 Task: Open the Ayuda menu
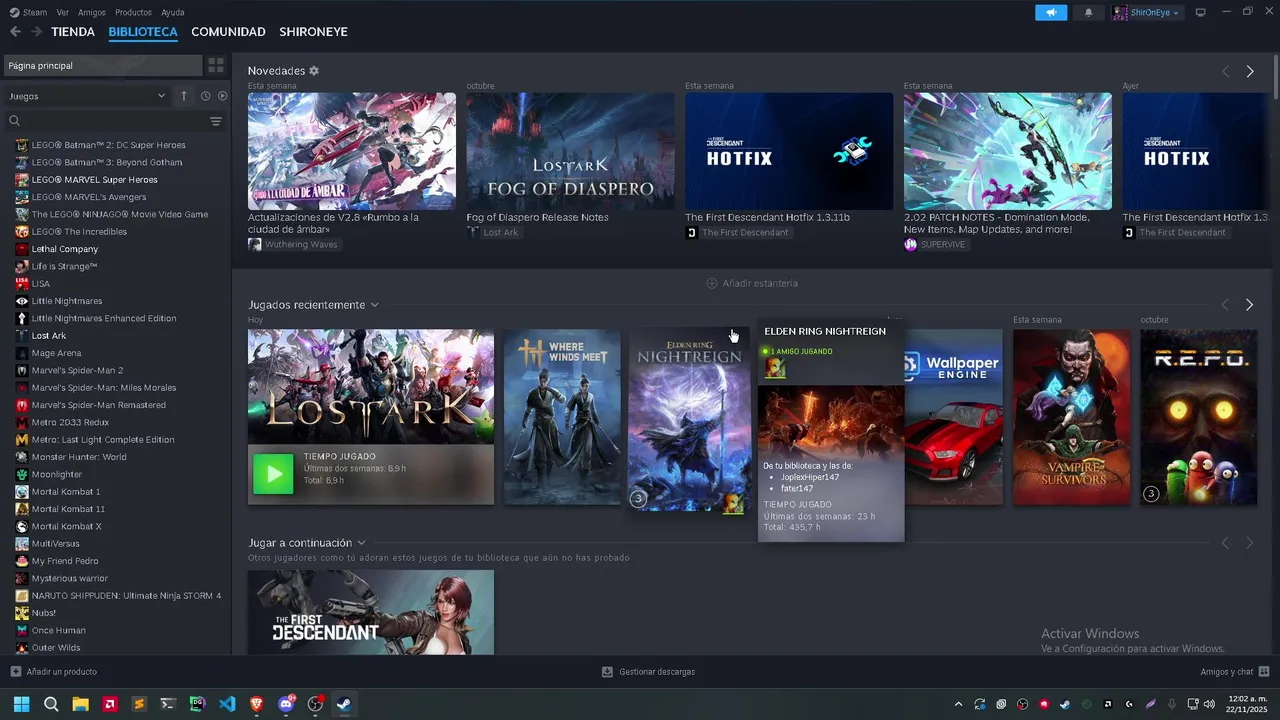[173, 12]
